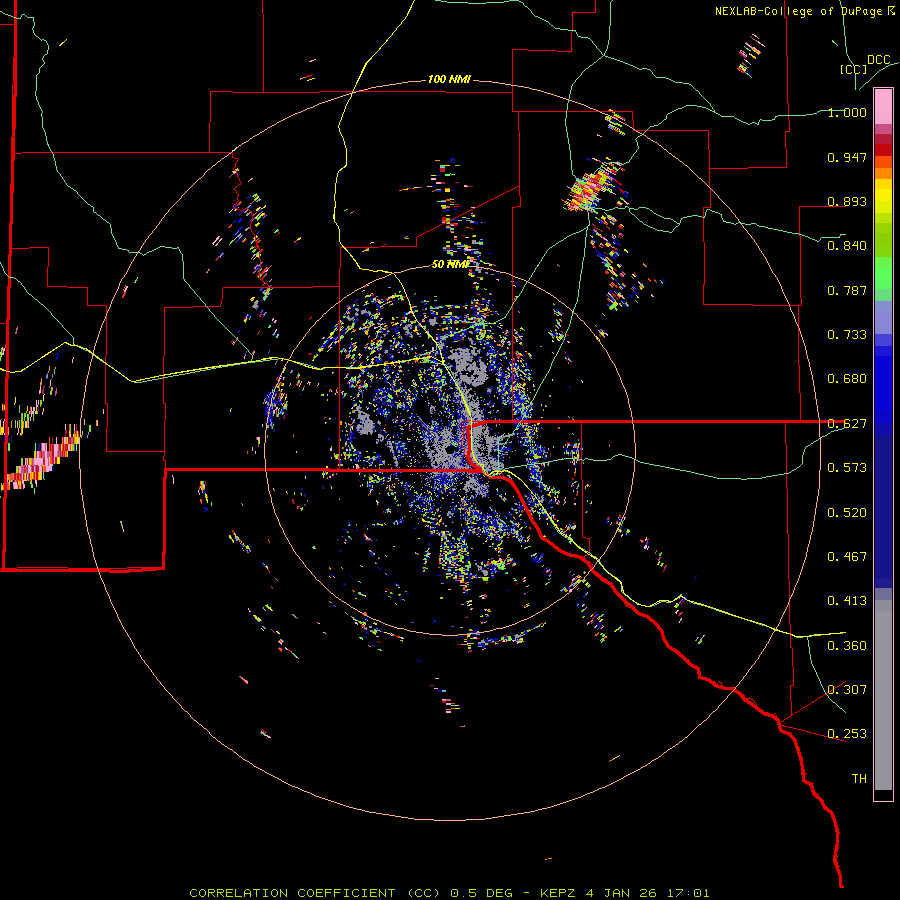
Task: Select the 0.787 scale value
Action: 847,290
